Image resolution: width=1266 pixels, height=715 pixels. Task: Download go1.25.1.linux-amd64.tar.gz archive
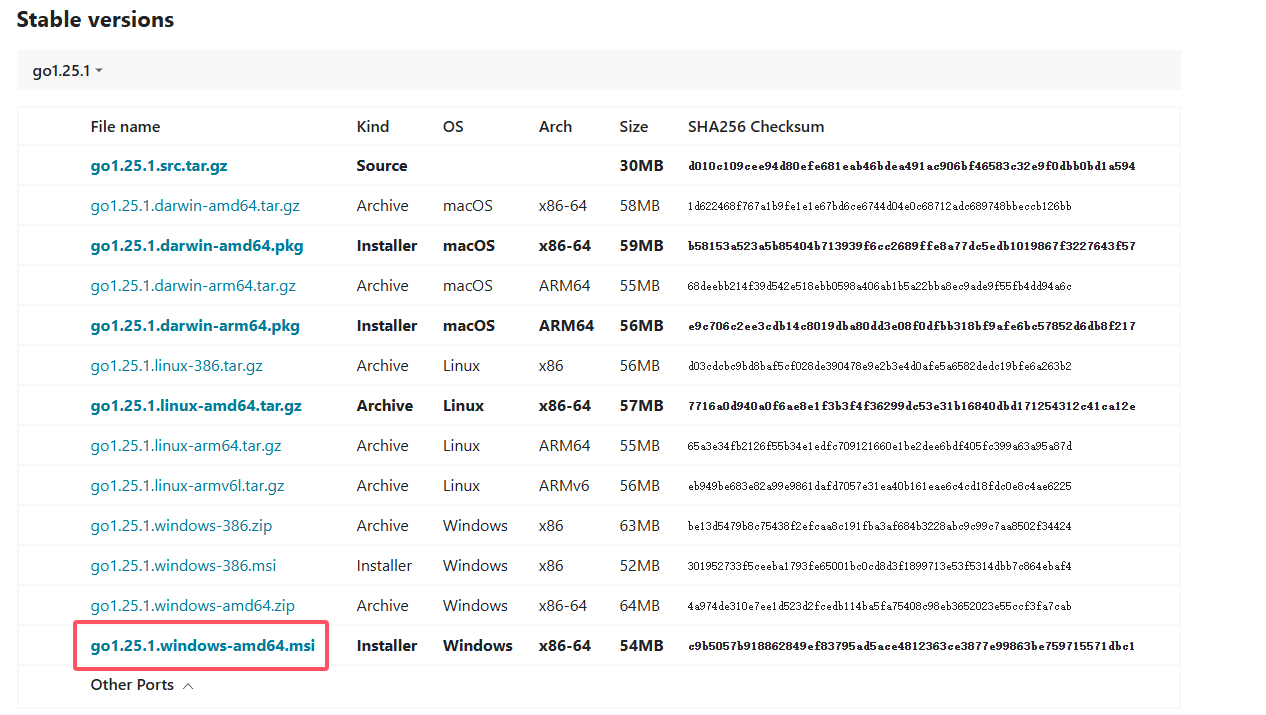click(x=195, y=406)
